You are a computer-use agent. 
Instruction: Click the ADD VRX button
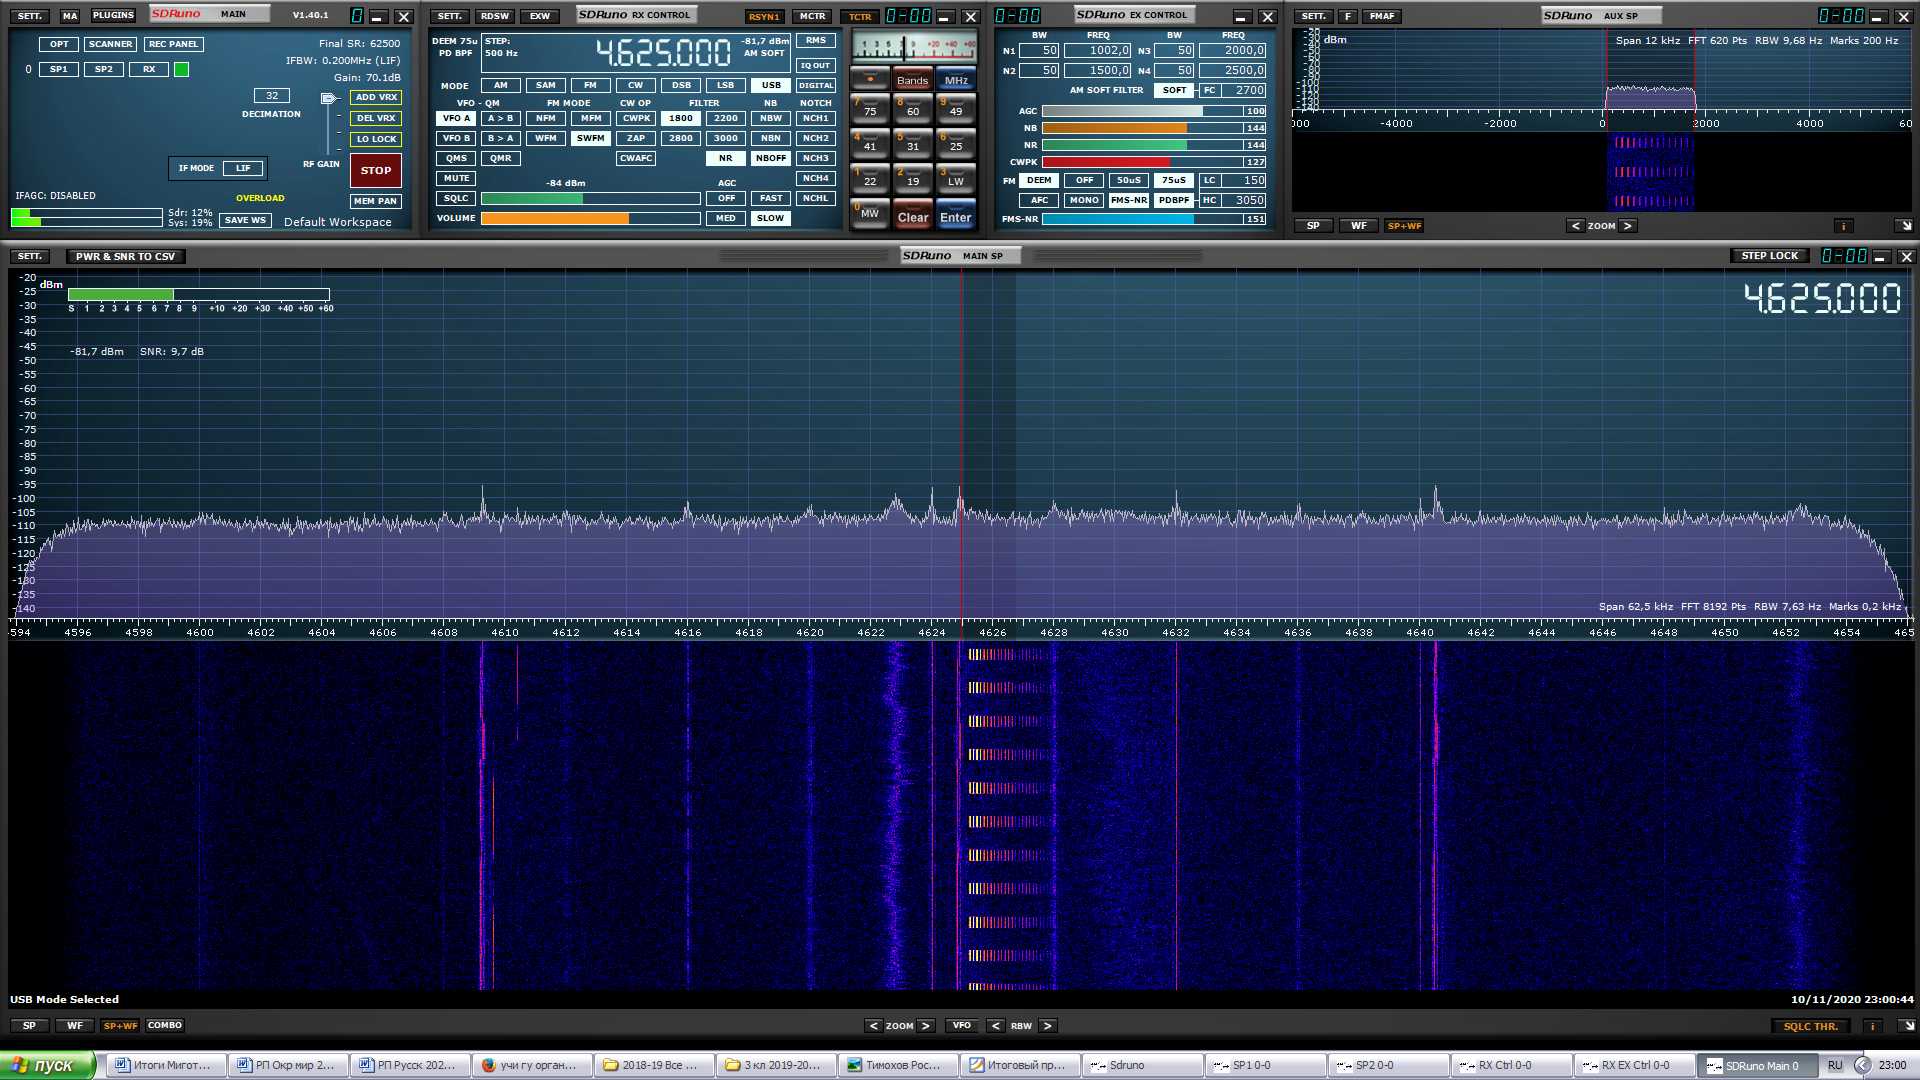[376, 97]
